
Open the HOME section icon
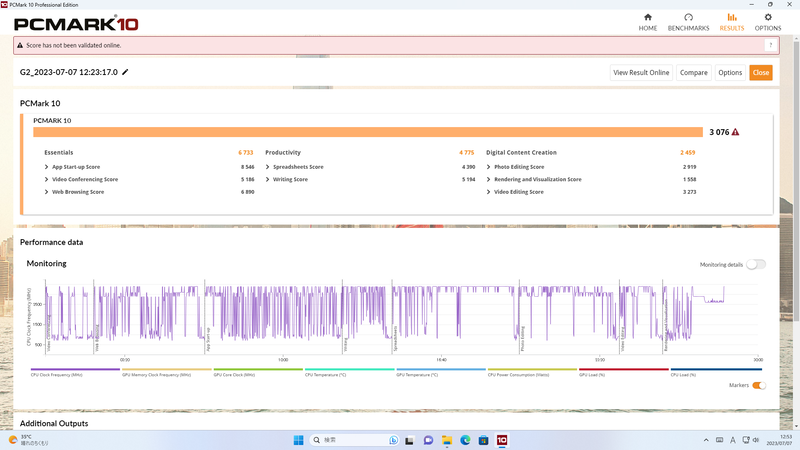(647, 17)
